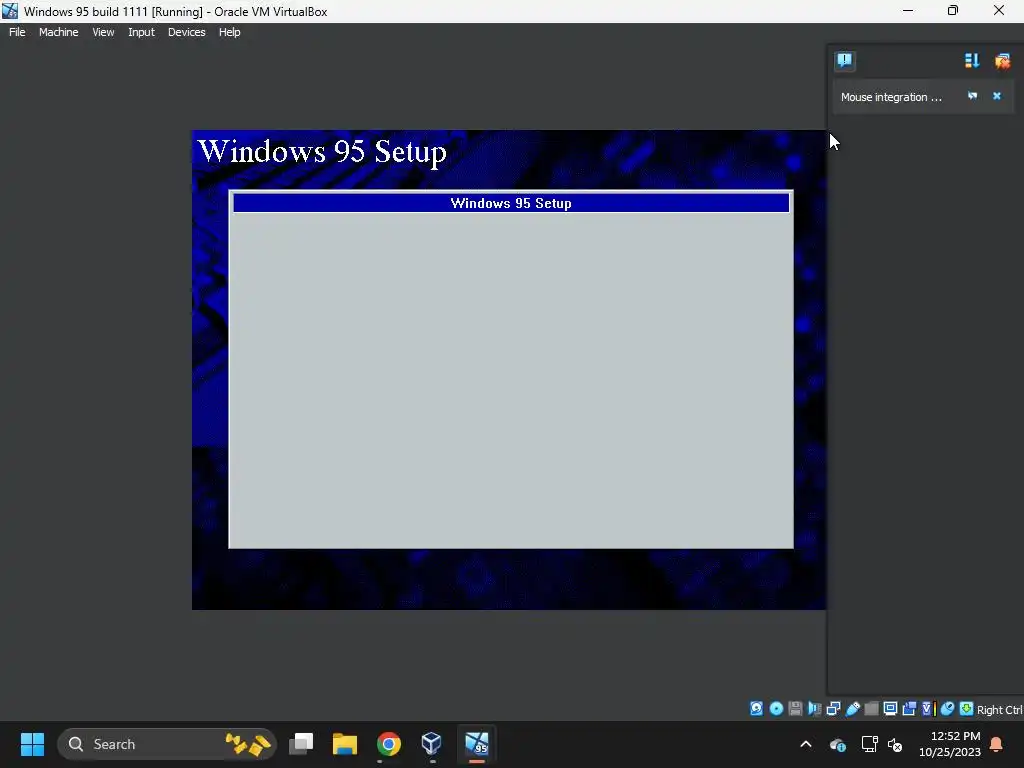1024x768 pixels.
Task: Click the hard disk activity indicator
Action: (756, 709)
